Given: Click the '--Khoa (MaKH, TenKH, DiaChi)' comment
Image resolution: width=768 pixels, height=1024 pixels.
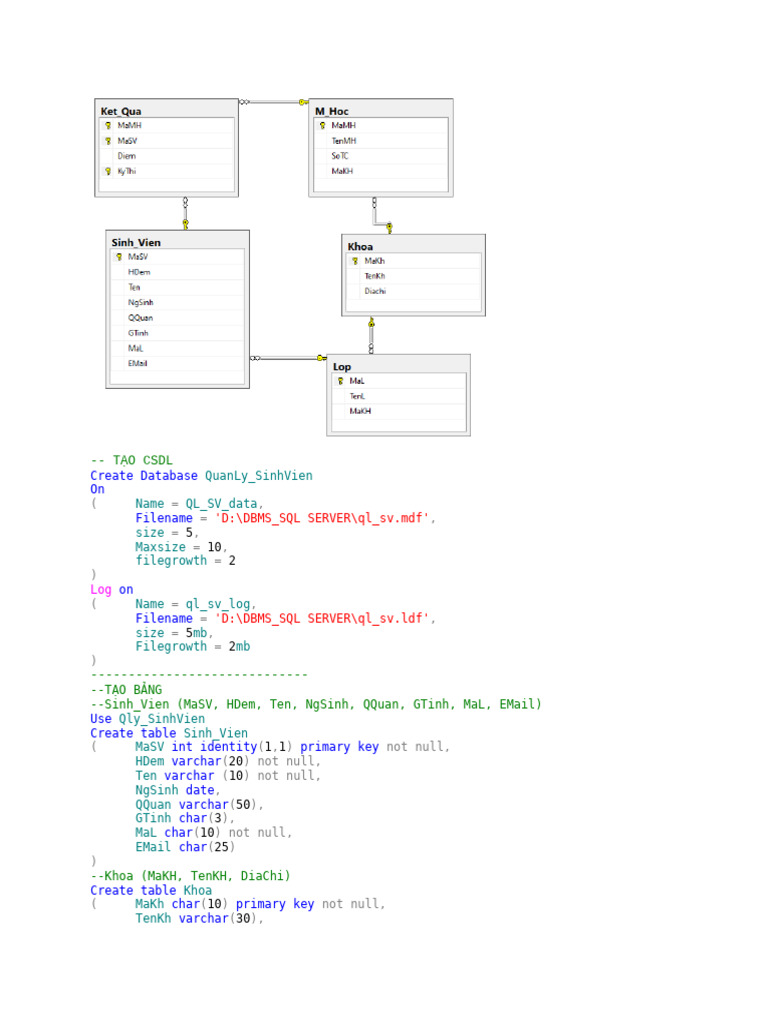Looking at the screenshot, I should [x=190, y=876].
